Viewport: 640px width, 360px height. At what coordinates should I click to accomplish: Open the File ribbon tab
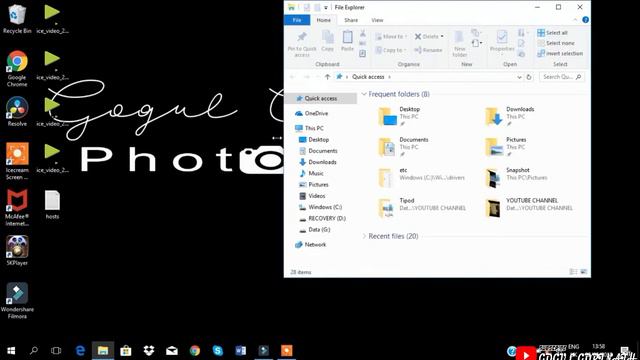tap(297, 20)
